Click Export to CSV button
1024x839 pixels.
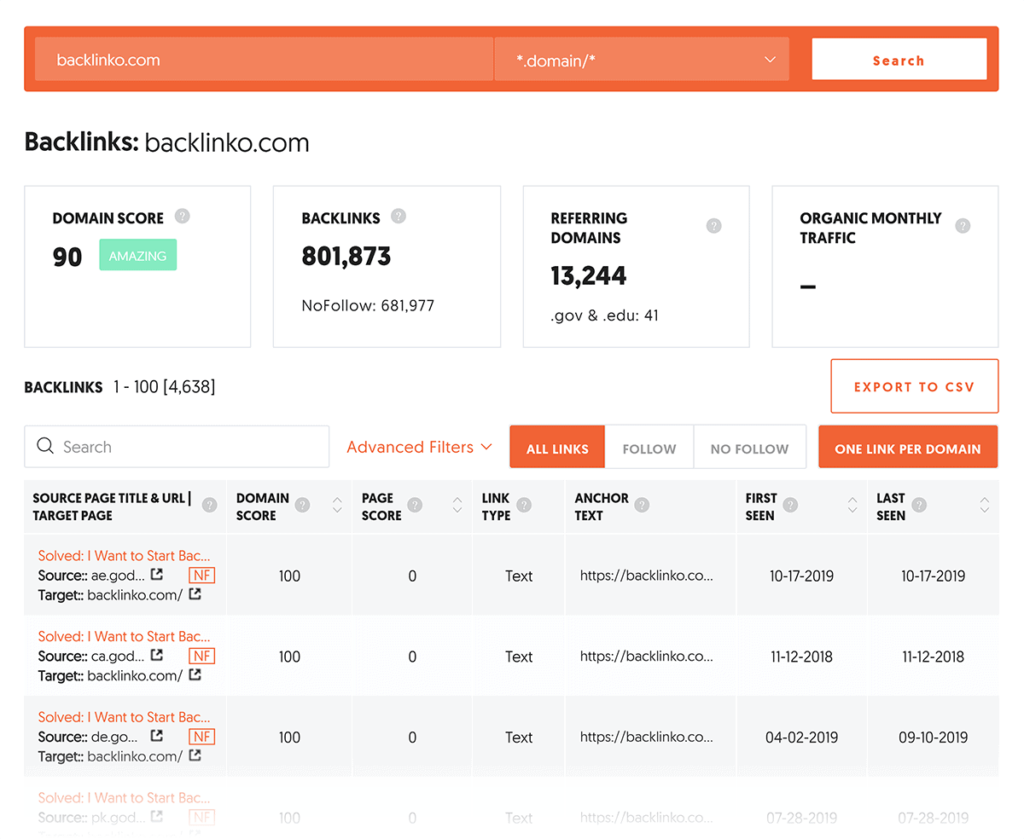tap(914, 386)
